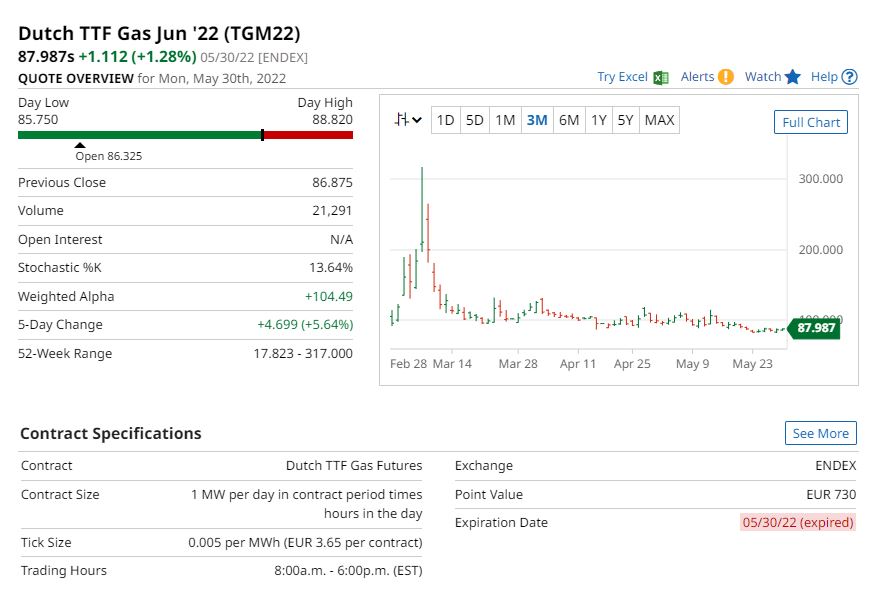Select the 5D chart period
The height and width of the screenshot is (601, 871).
tap(475, 120)
